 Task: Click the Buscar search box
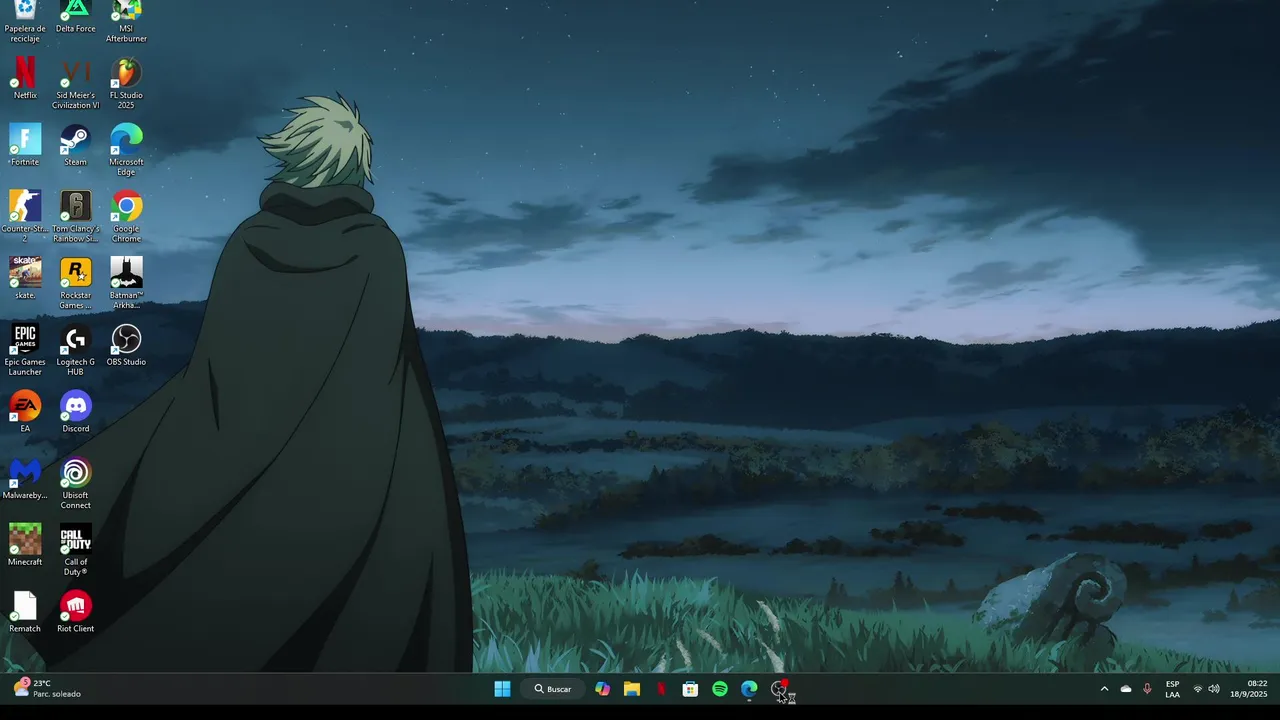coord(553,689)
